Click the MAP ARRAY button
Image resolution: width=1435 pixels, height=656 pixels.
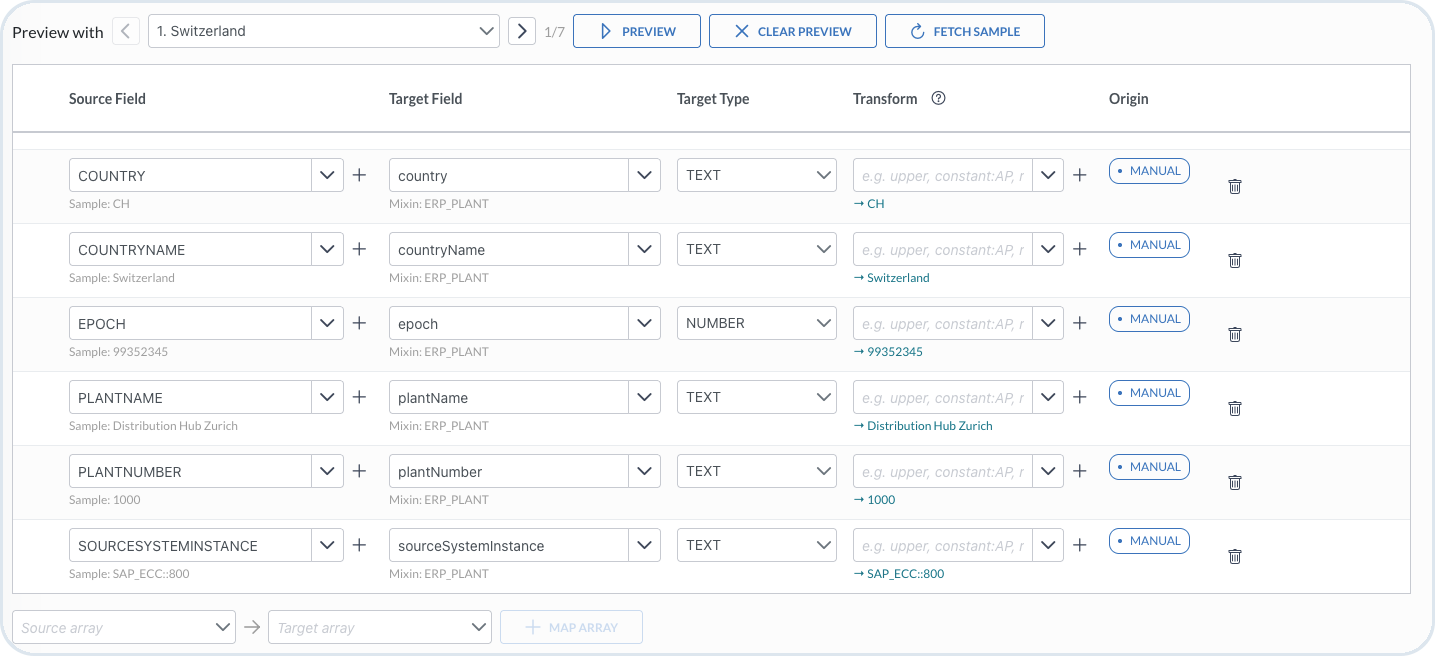coord(571,627)
